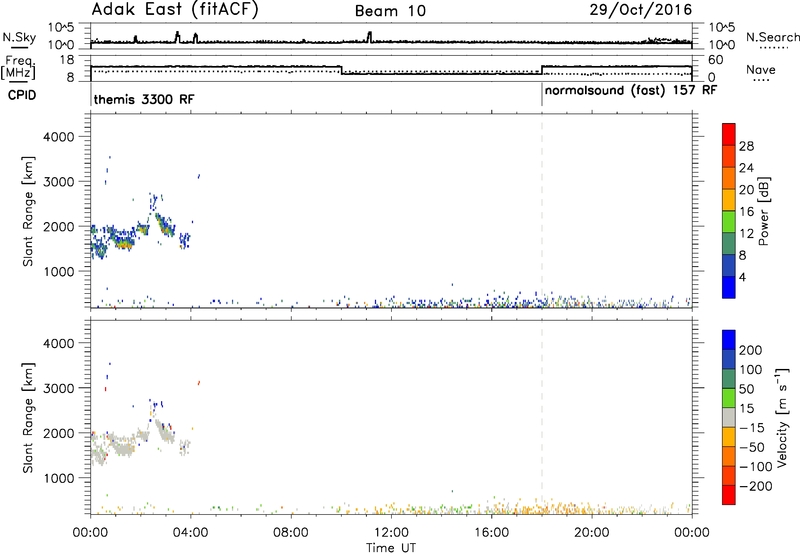
Task: Pick the light green segment of Power colorbar
Action: tap(729, 222)
